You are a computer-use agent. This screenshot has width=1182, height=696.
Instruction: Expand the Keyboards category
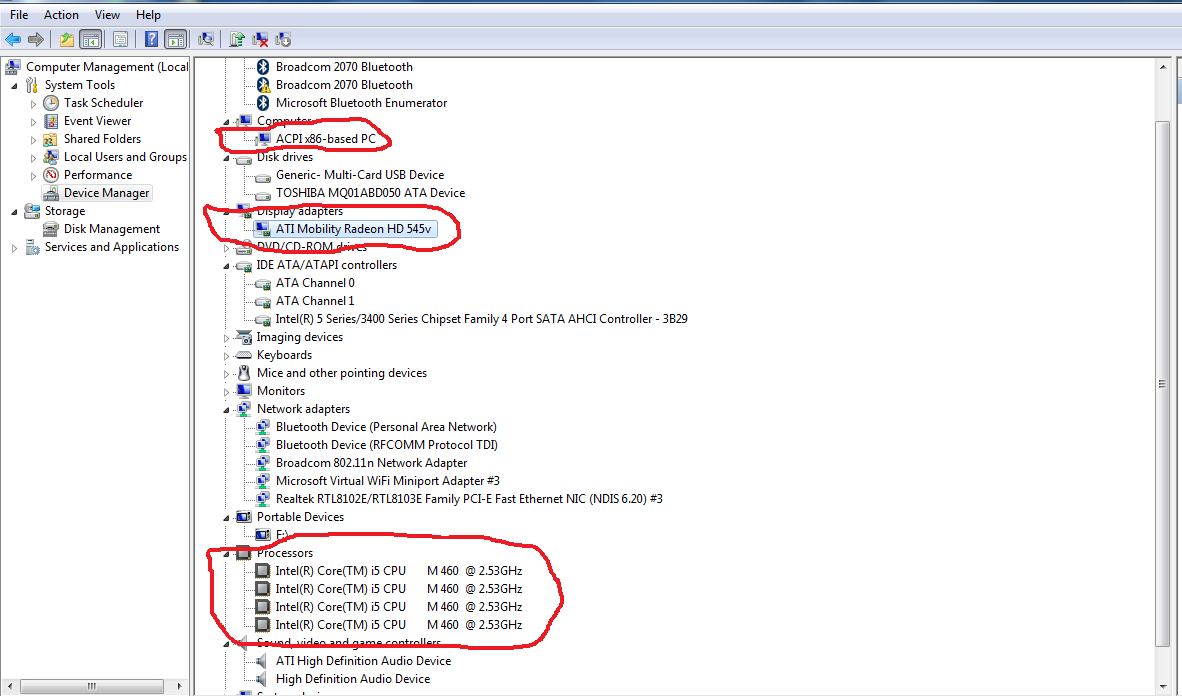coord(227,356)
